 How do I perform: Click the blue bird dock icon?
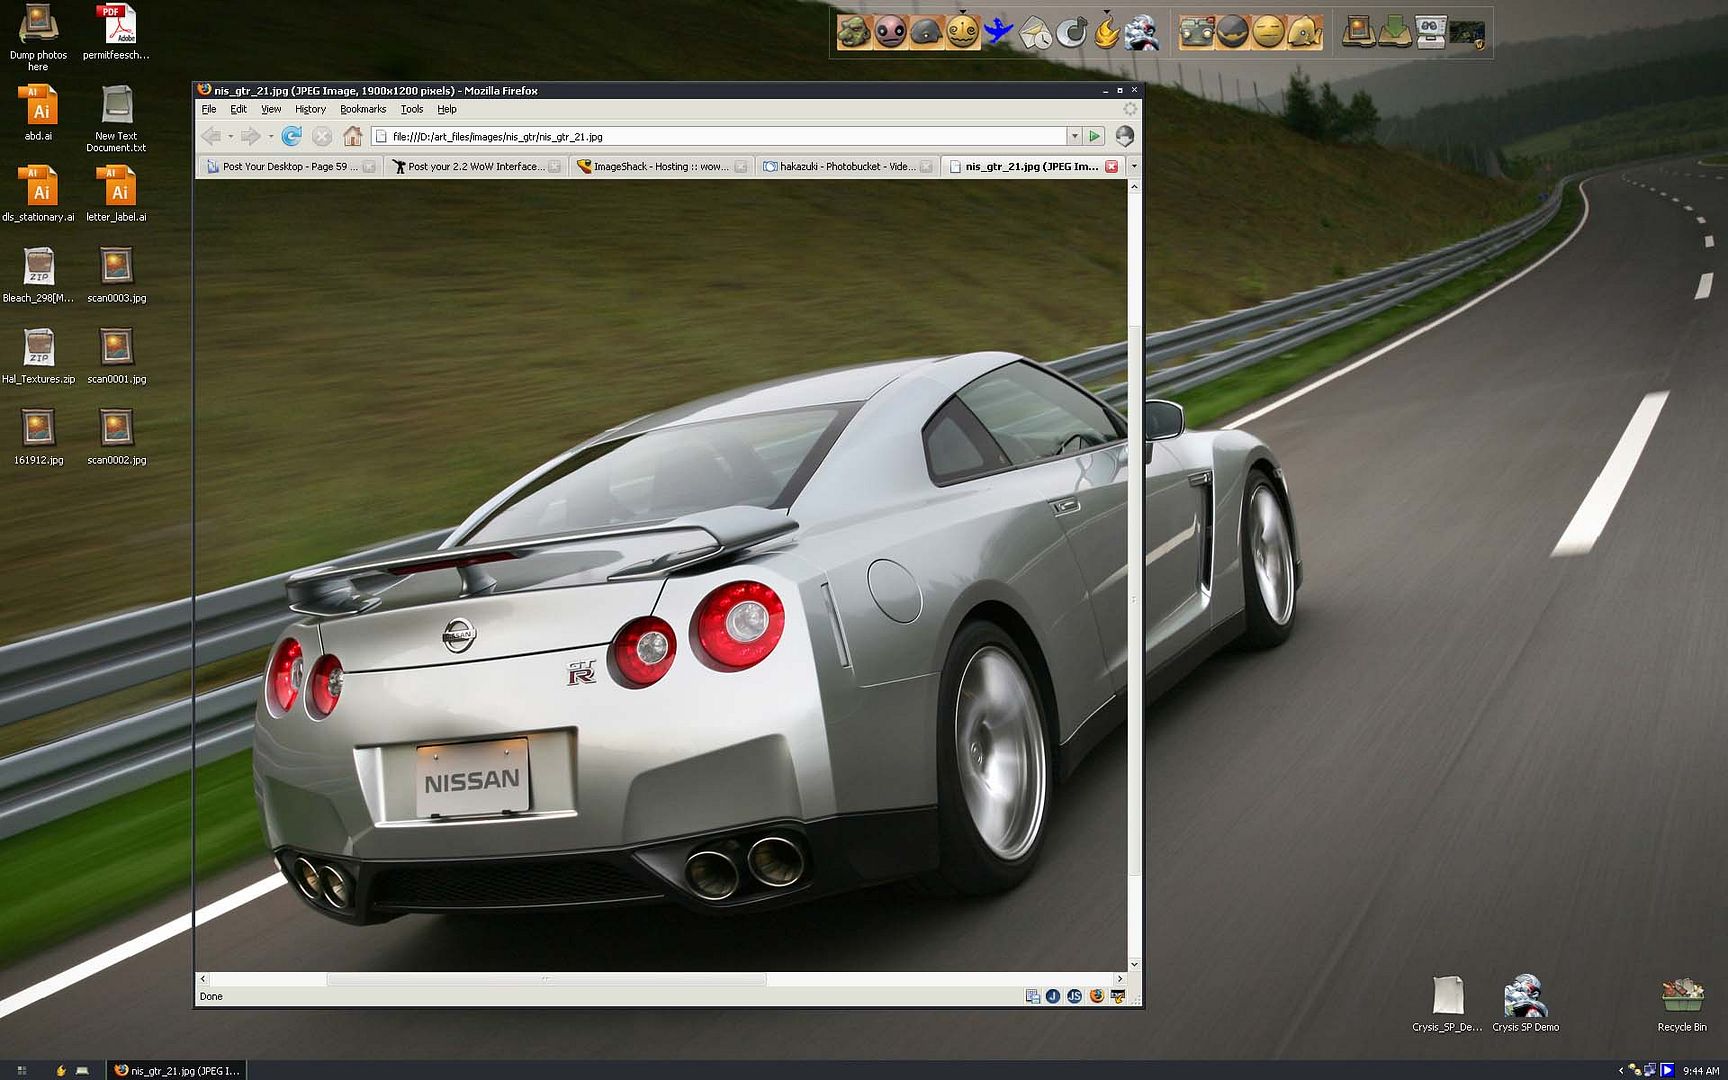998,32
